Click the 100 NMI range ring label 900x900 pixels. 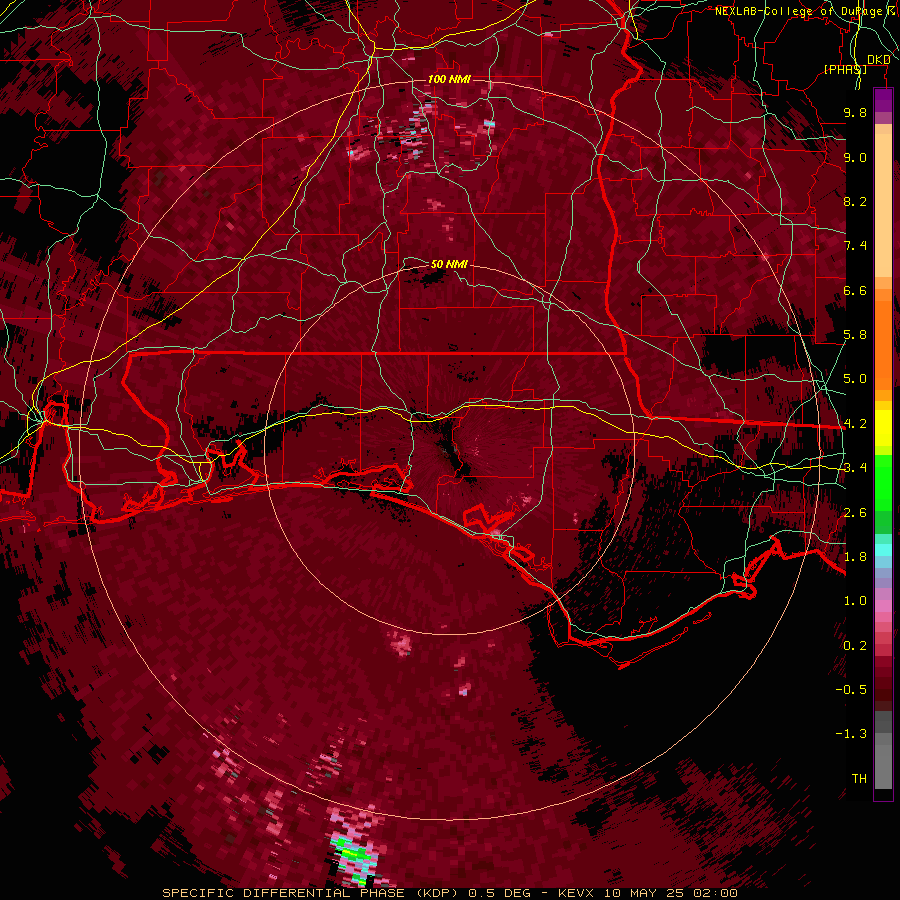[449, 79]
